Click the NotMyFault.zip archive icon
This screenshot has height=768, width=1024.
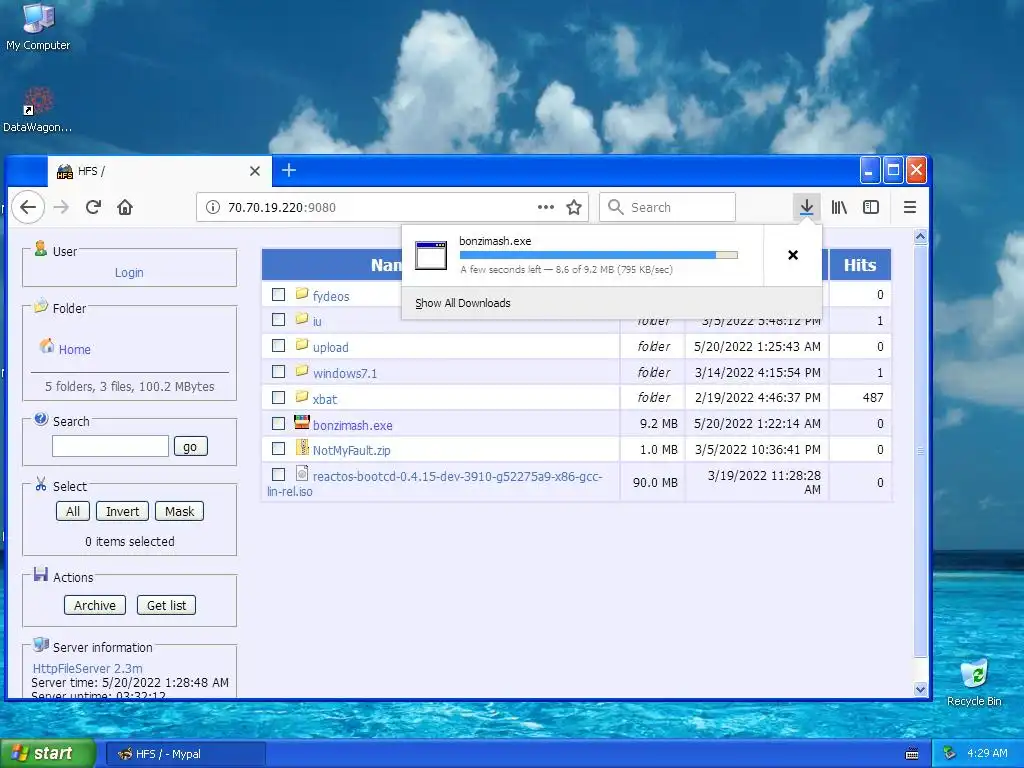(x=302, y=447)
